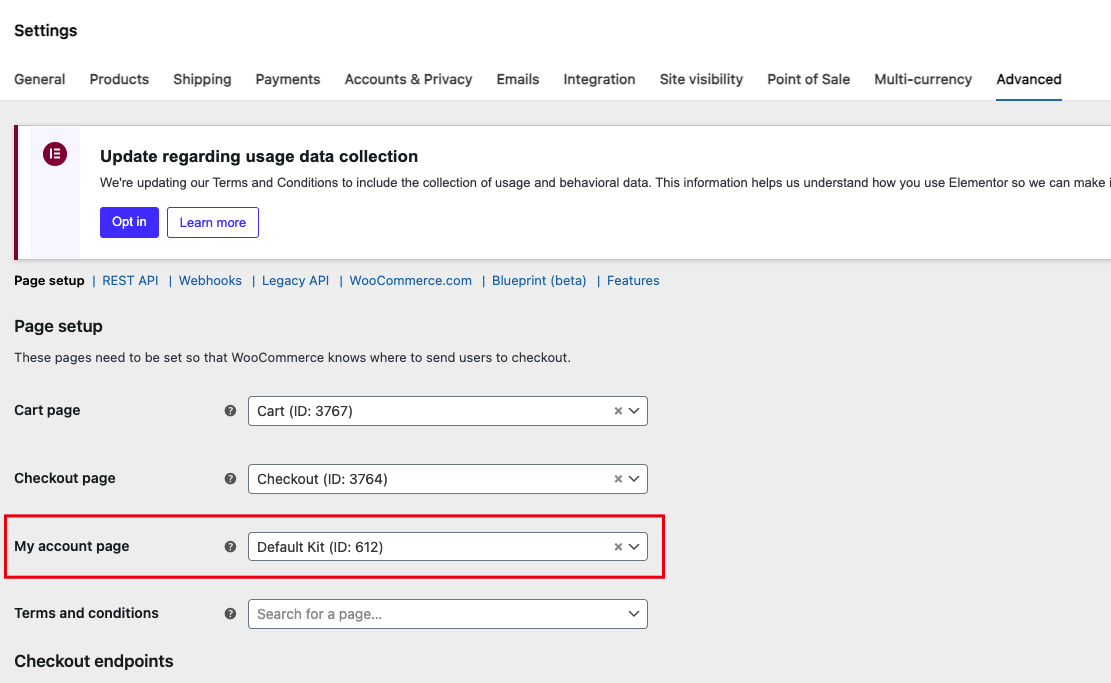This screenshot has width=1111, height=683.
Task: Clear the My account page selection
Action: point(618,547)
